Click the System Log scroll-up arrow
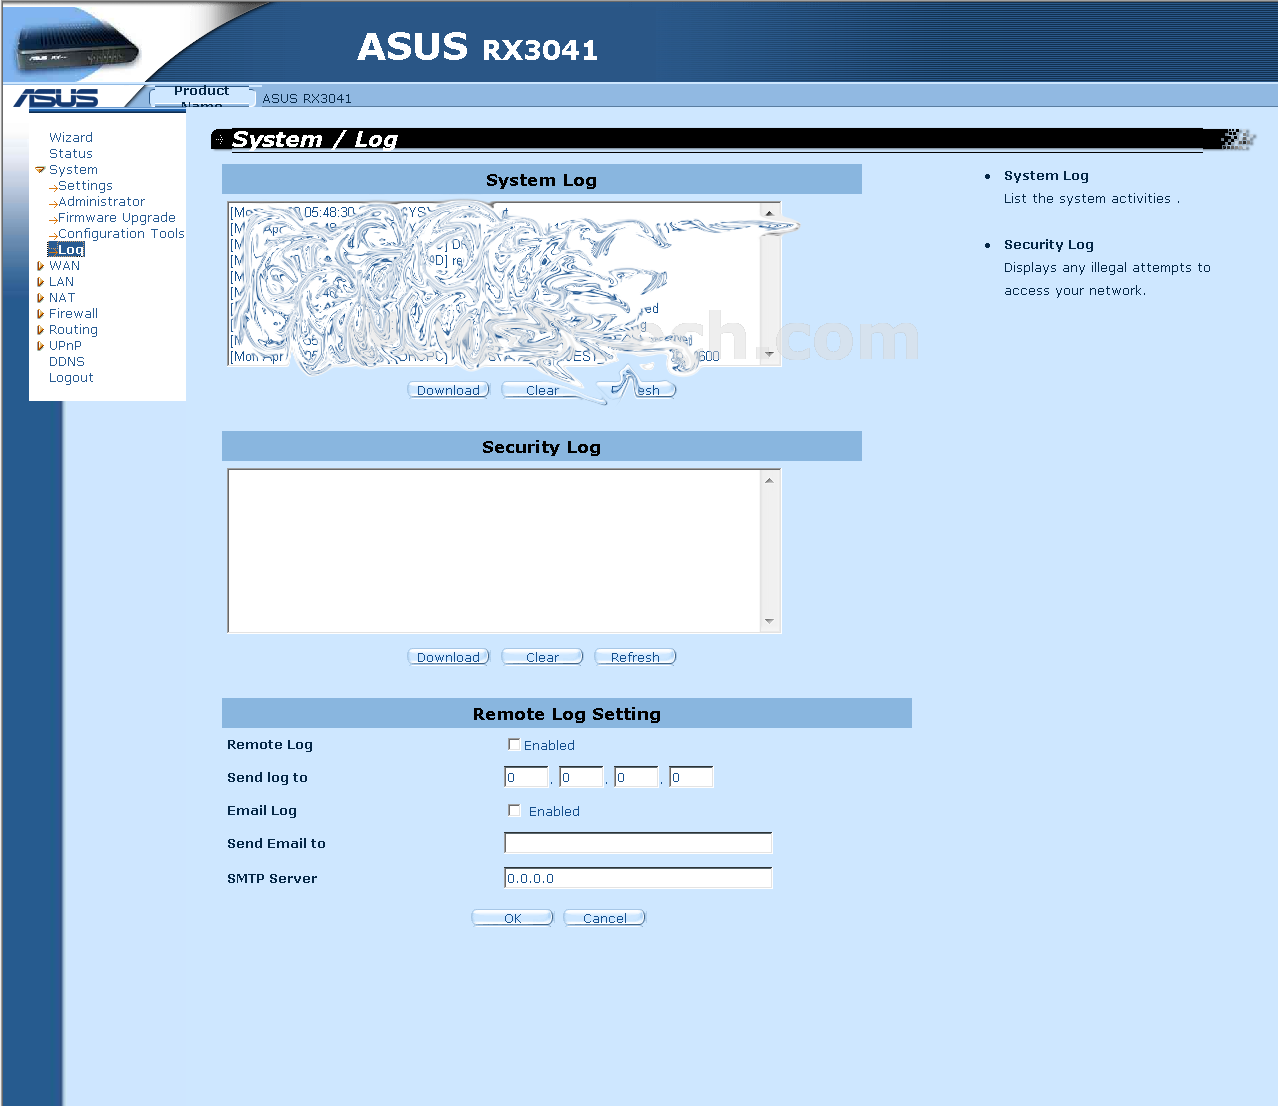1278x1106 pixels. pyautogui.click(x=769, y=213)
